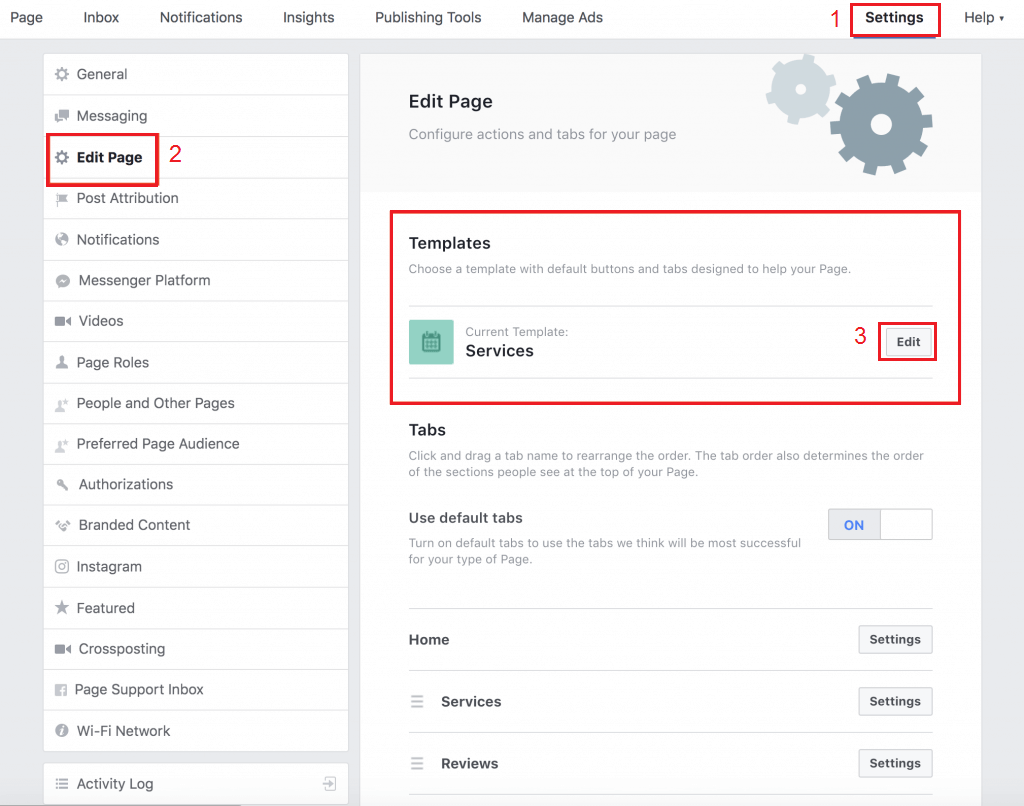This screenshot has width=1024, height=806.
Task: Click the Services drag handle
Action: [418, 701]
